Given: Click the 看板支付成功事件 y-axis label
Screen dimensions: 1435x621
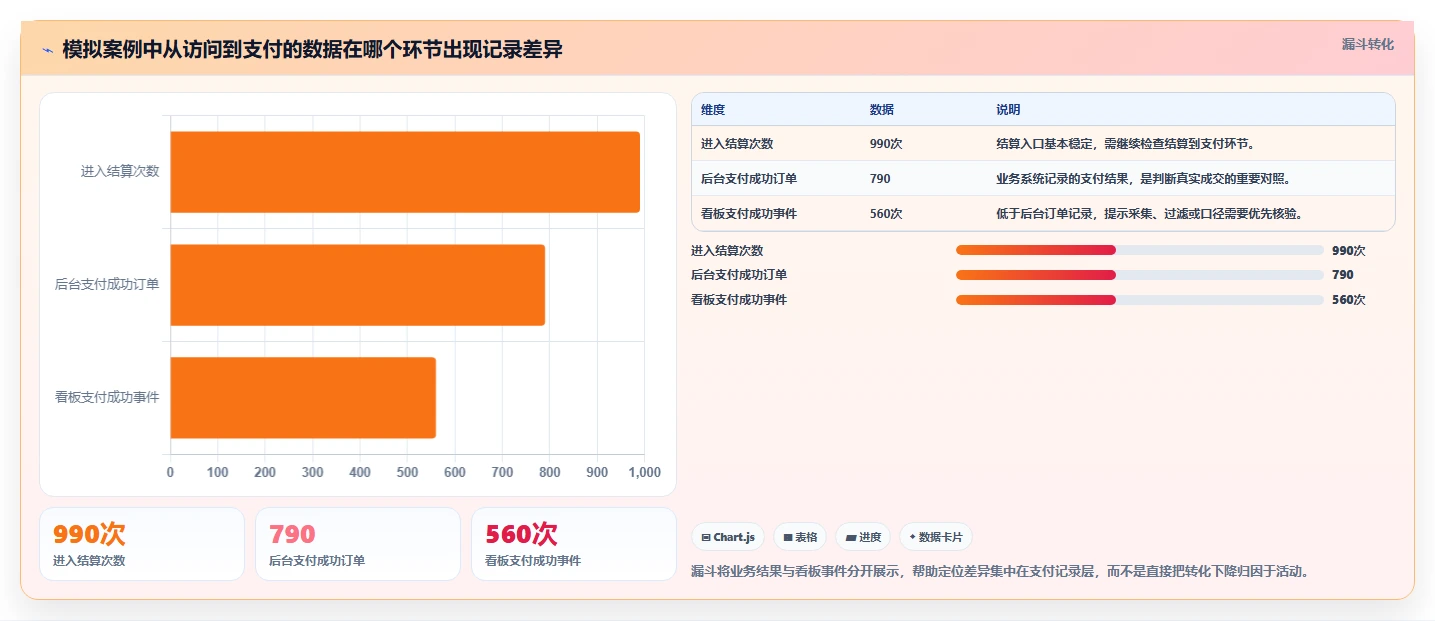Looking at the screenshot, I should [107, 398].
